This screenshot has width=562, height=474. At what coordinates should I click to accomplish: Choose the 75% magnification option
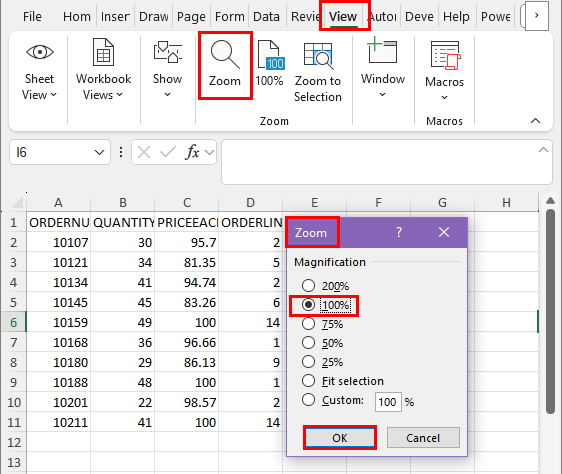coord(308,324)
